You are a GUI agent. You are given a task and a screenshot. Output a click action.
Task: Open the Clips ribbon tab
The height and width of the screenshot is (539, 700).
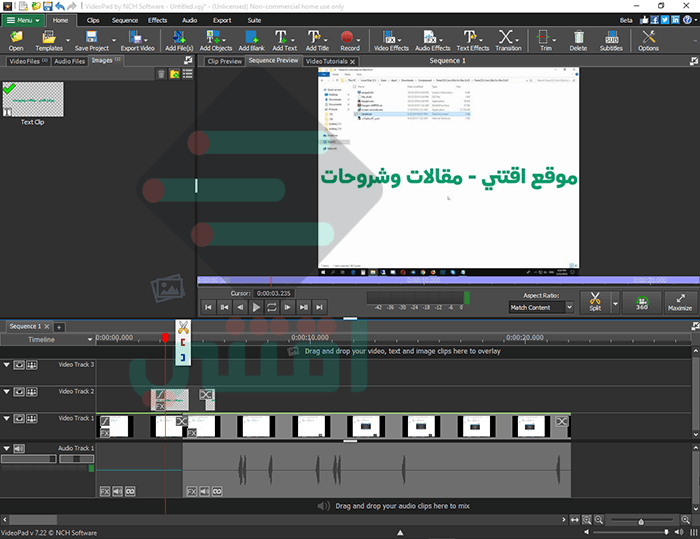click(93, 20)
